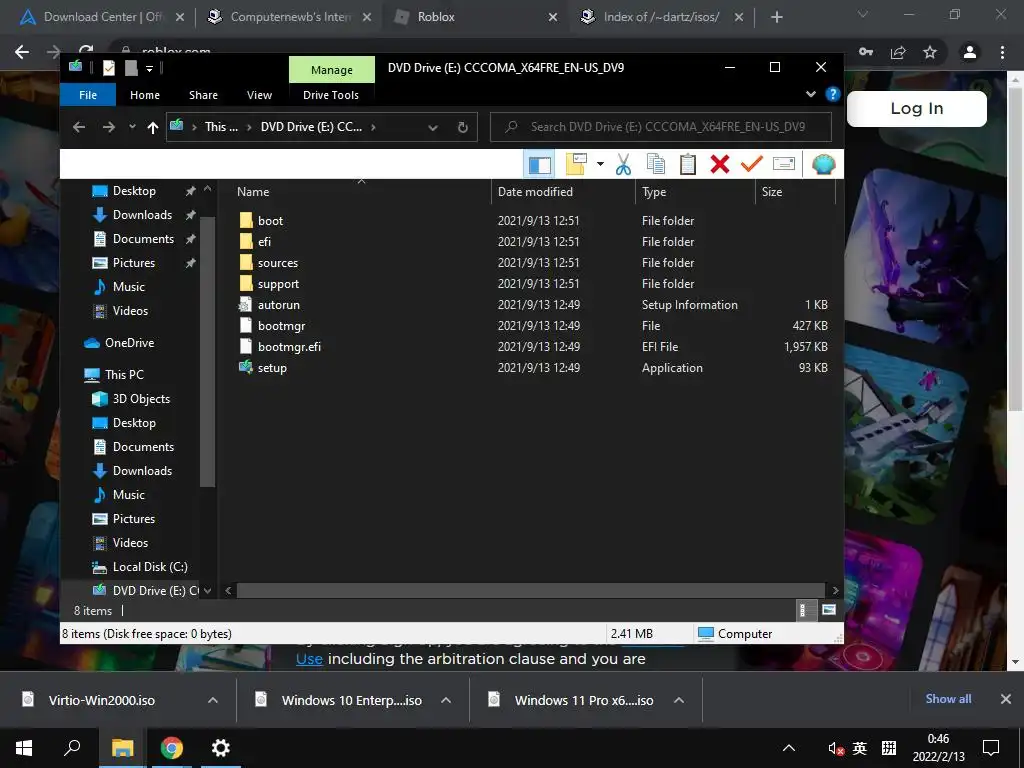Viewport: 1024px width, 768px height.
Task: Click the New folder icon in quick access toolbar
Action: [x=131, y=67]
